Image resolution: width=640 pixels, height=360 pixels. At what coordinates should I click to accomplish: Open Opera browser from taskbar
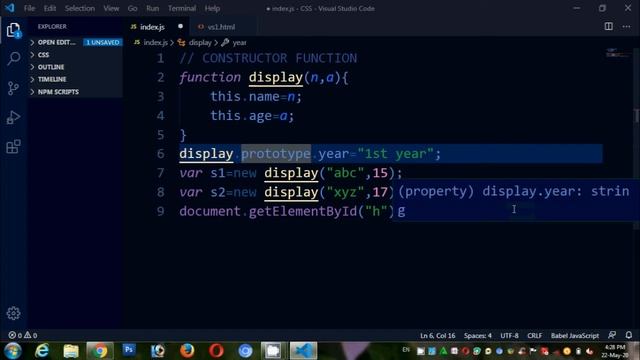coord(216,351)
